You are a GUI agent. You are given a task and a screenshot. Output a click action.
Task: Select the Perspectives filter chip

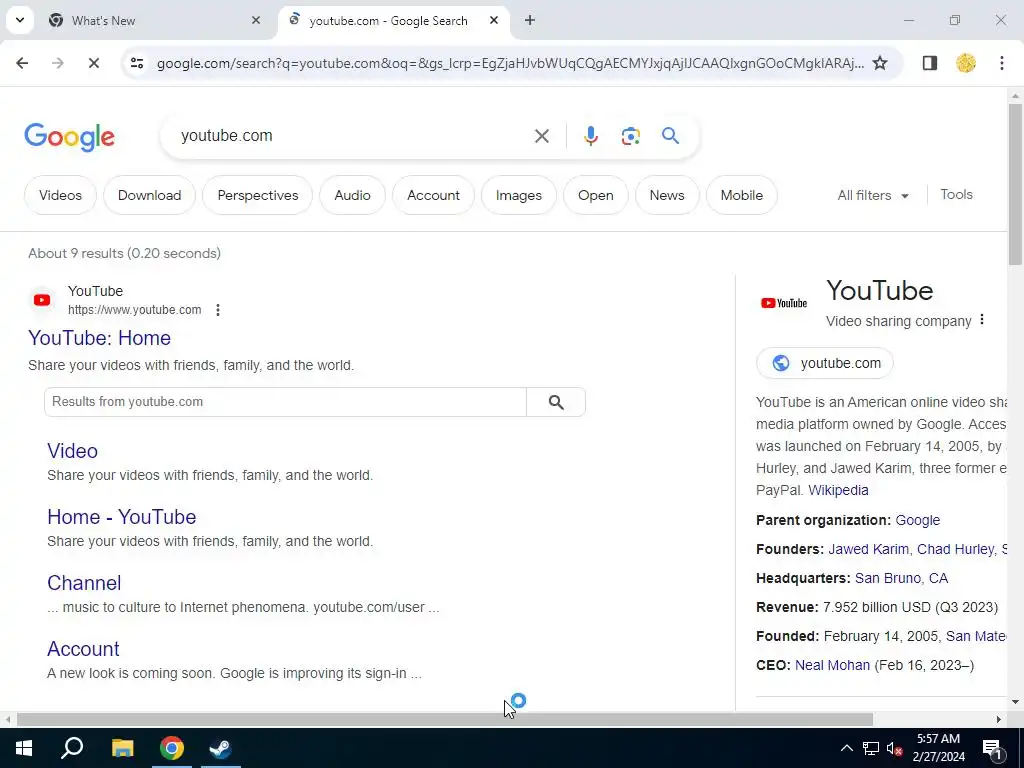pos(258,195)
